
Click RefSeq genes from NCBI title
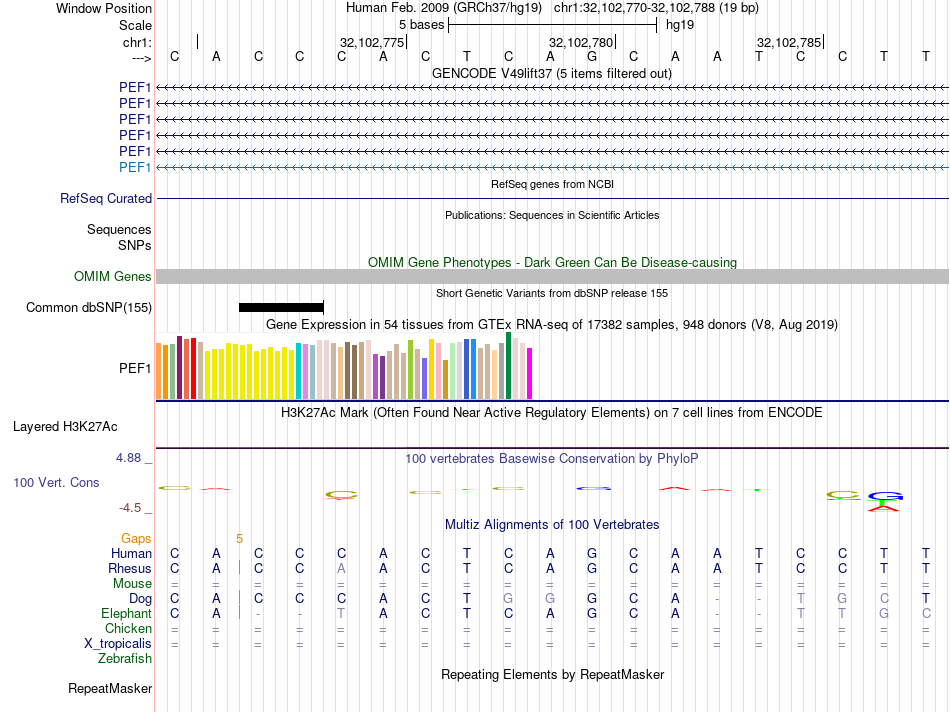pos(553,184)
